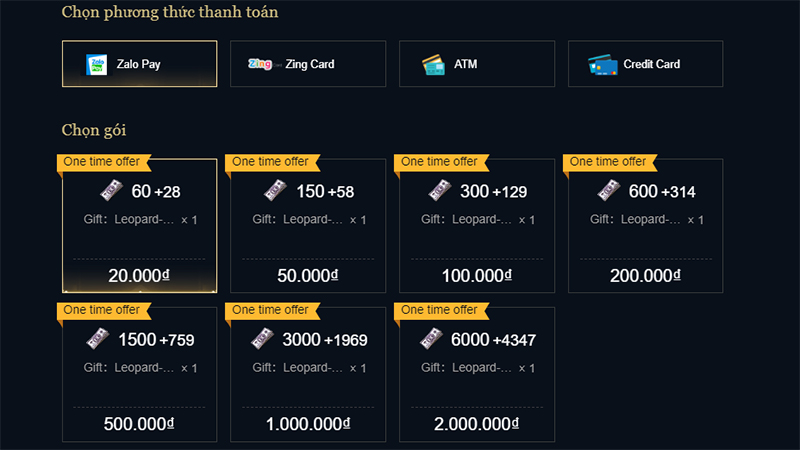Select the 1.000.000đ package price
The height and width of the screenshot is (450, 800).
[x=308, y=424]
